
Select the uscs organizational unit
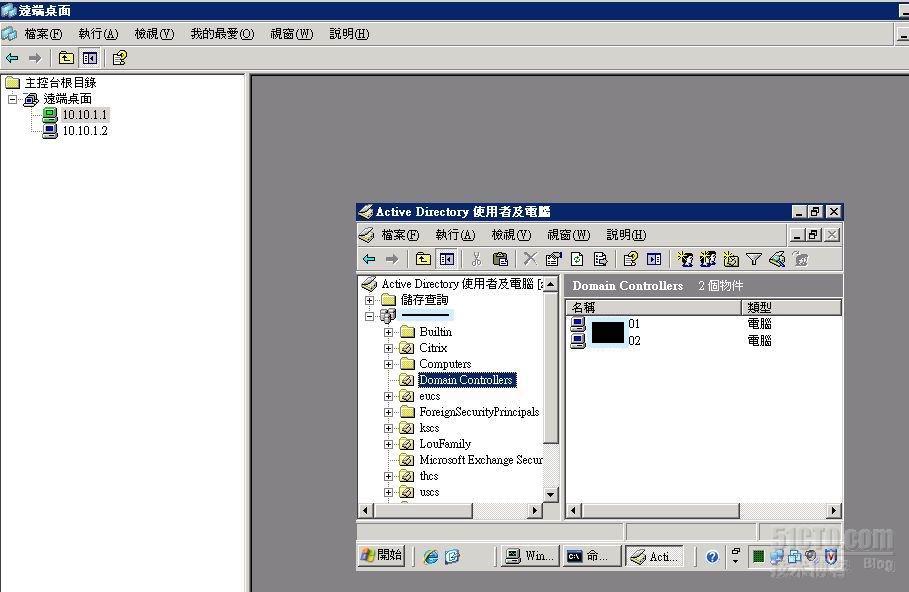pos(429,492)
